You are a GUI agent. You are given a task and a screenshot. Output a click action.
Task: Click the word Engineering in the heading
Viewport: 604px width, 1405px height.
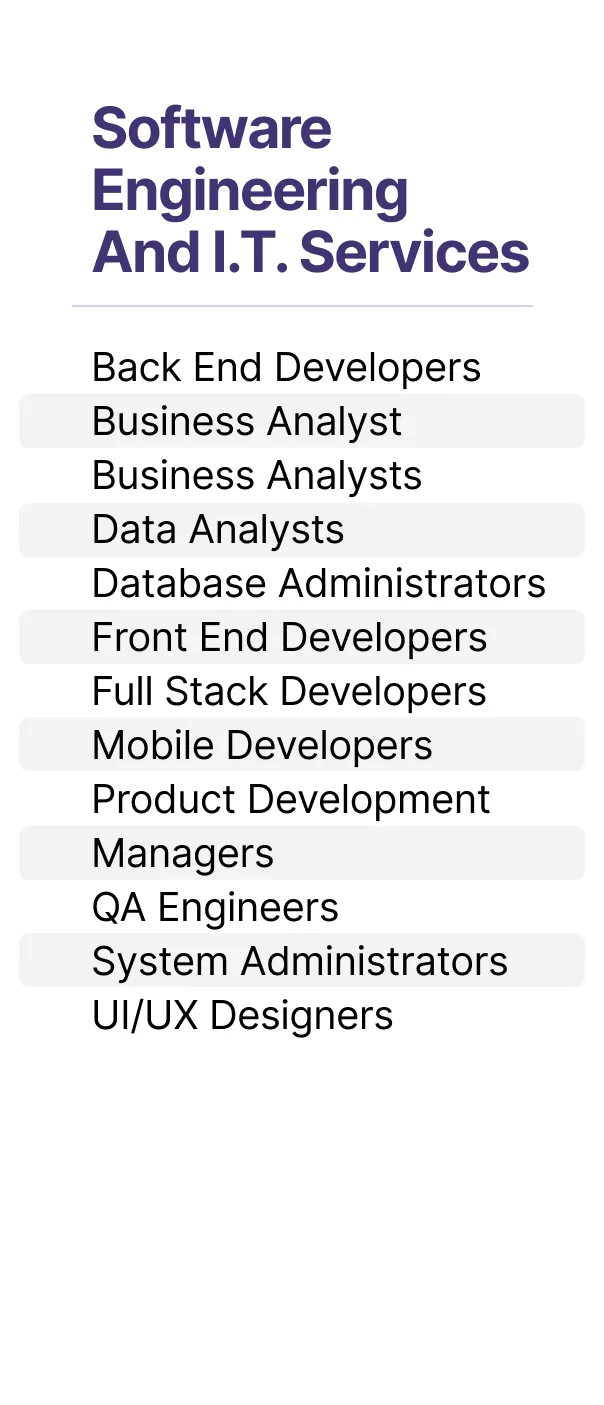(x=250, y=191)
